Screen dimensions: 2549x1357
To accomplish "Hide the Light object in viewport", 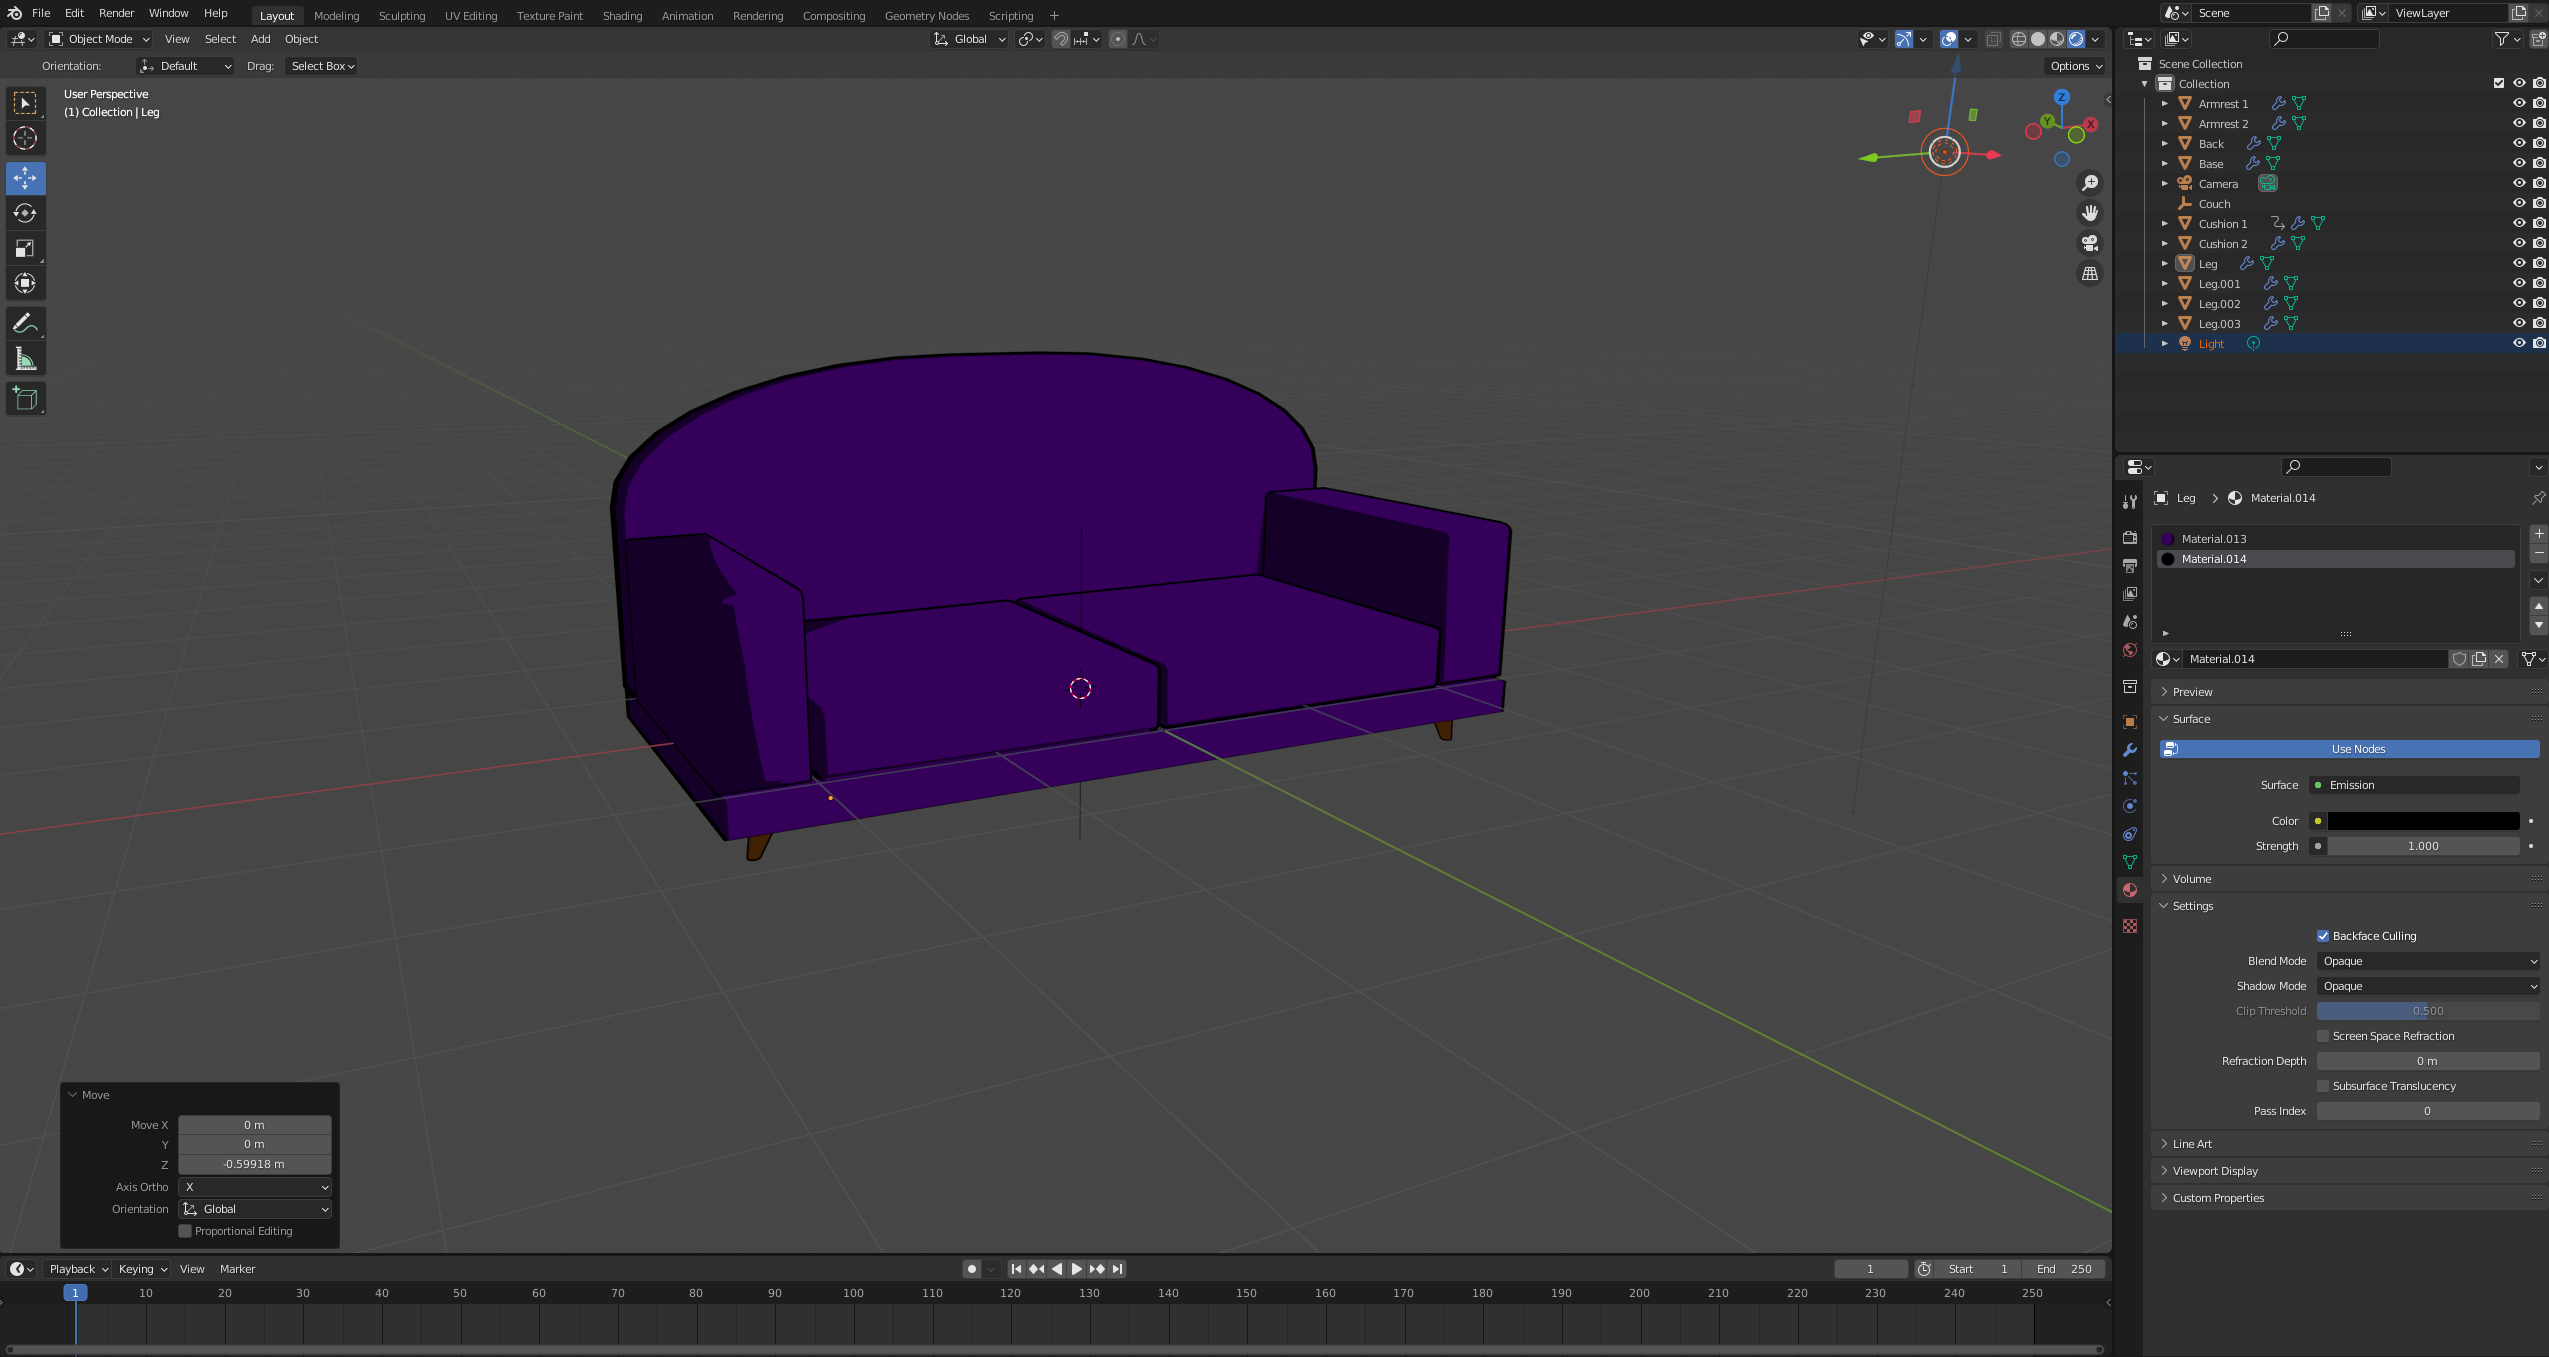I will coord(2519,343).
